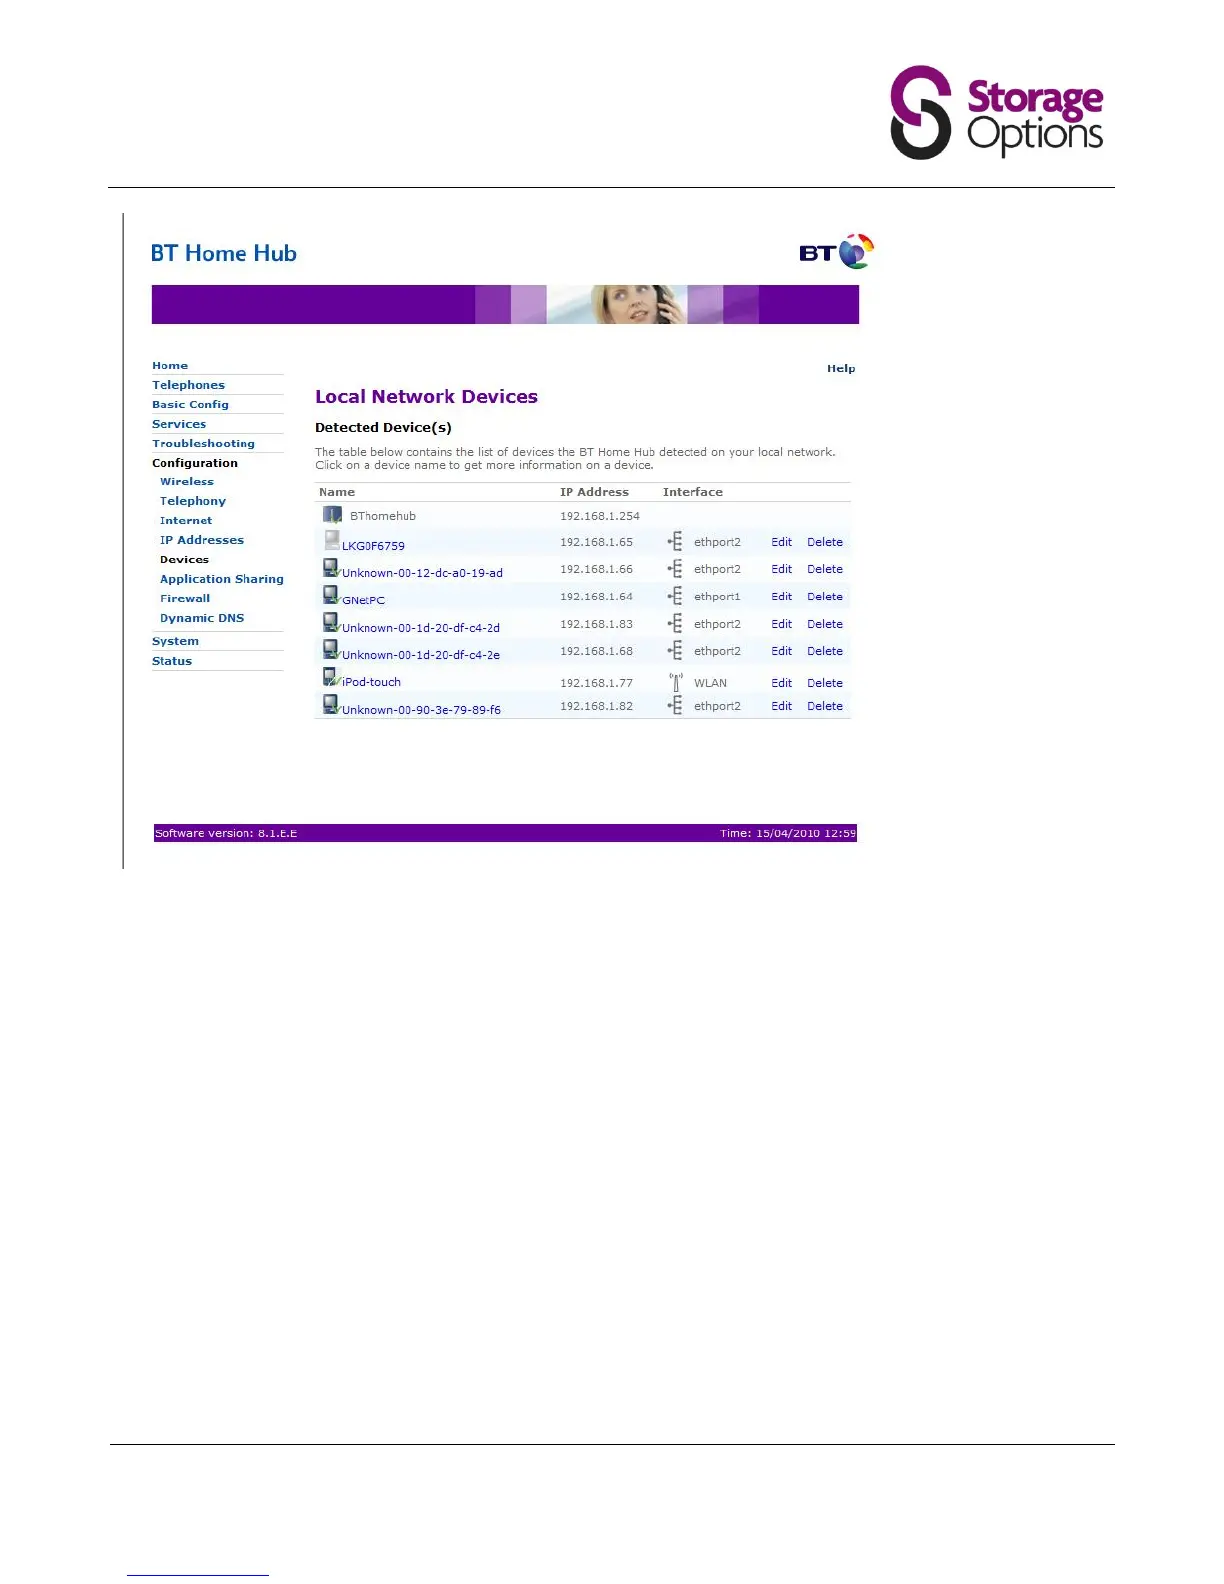The height and width of the screenshot is (1584, 1224).
Task: Open device LKG0F6759 details
Action: [373, 546]
